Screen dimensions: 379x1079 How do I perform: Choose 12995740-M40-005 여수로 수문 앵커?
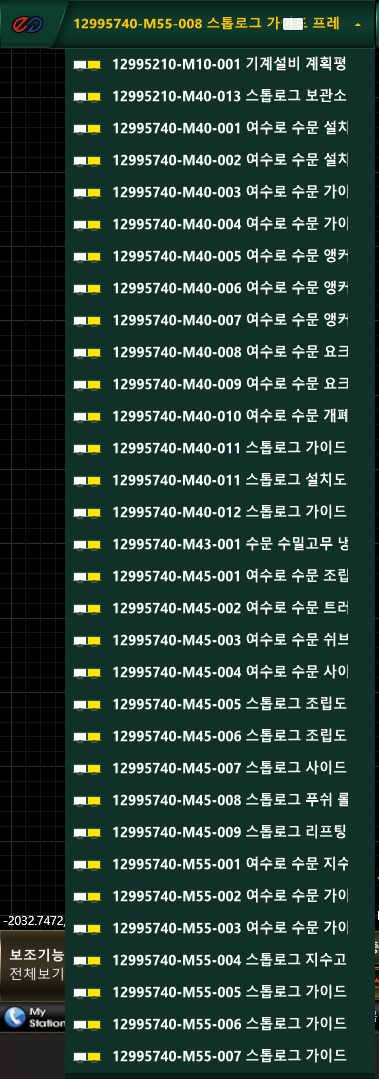tap(219, 256)
